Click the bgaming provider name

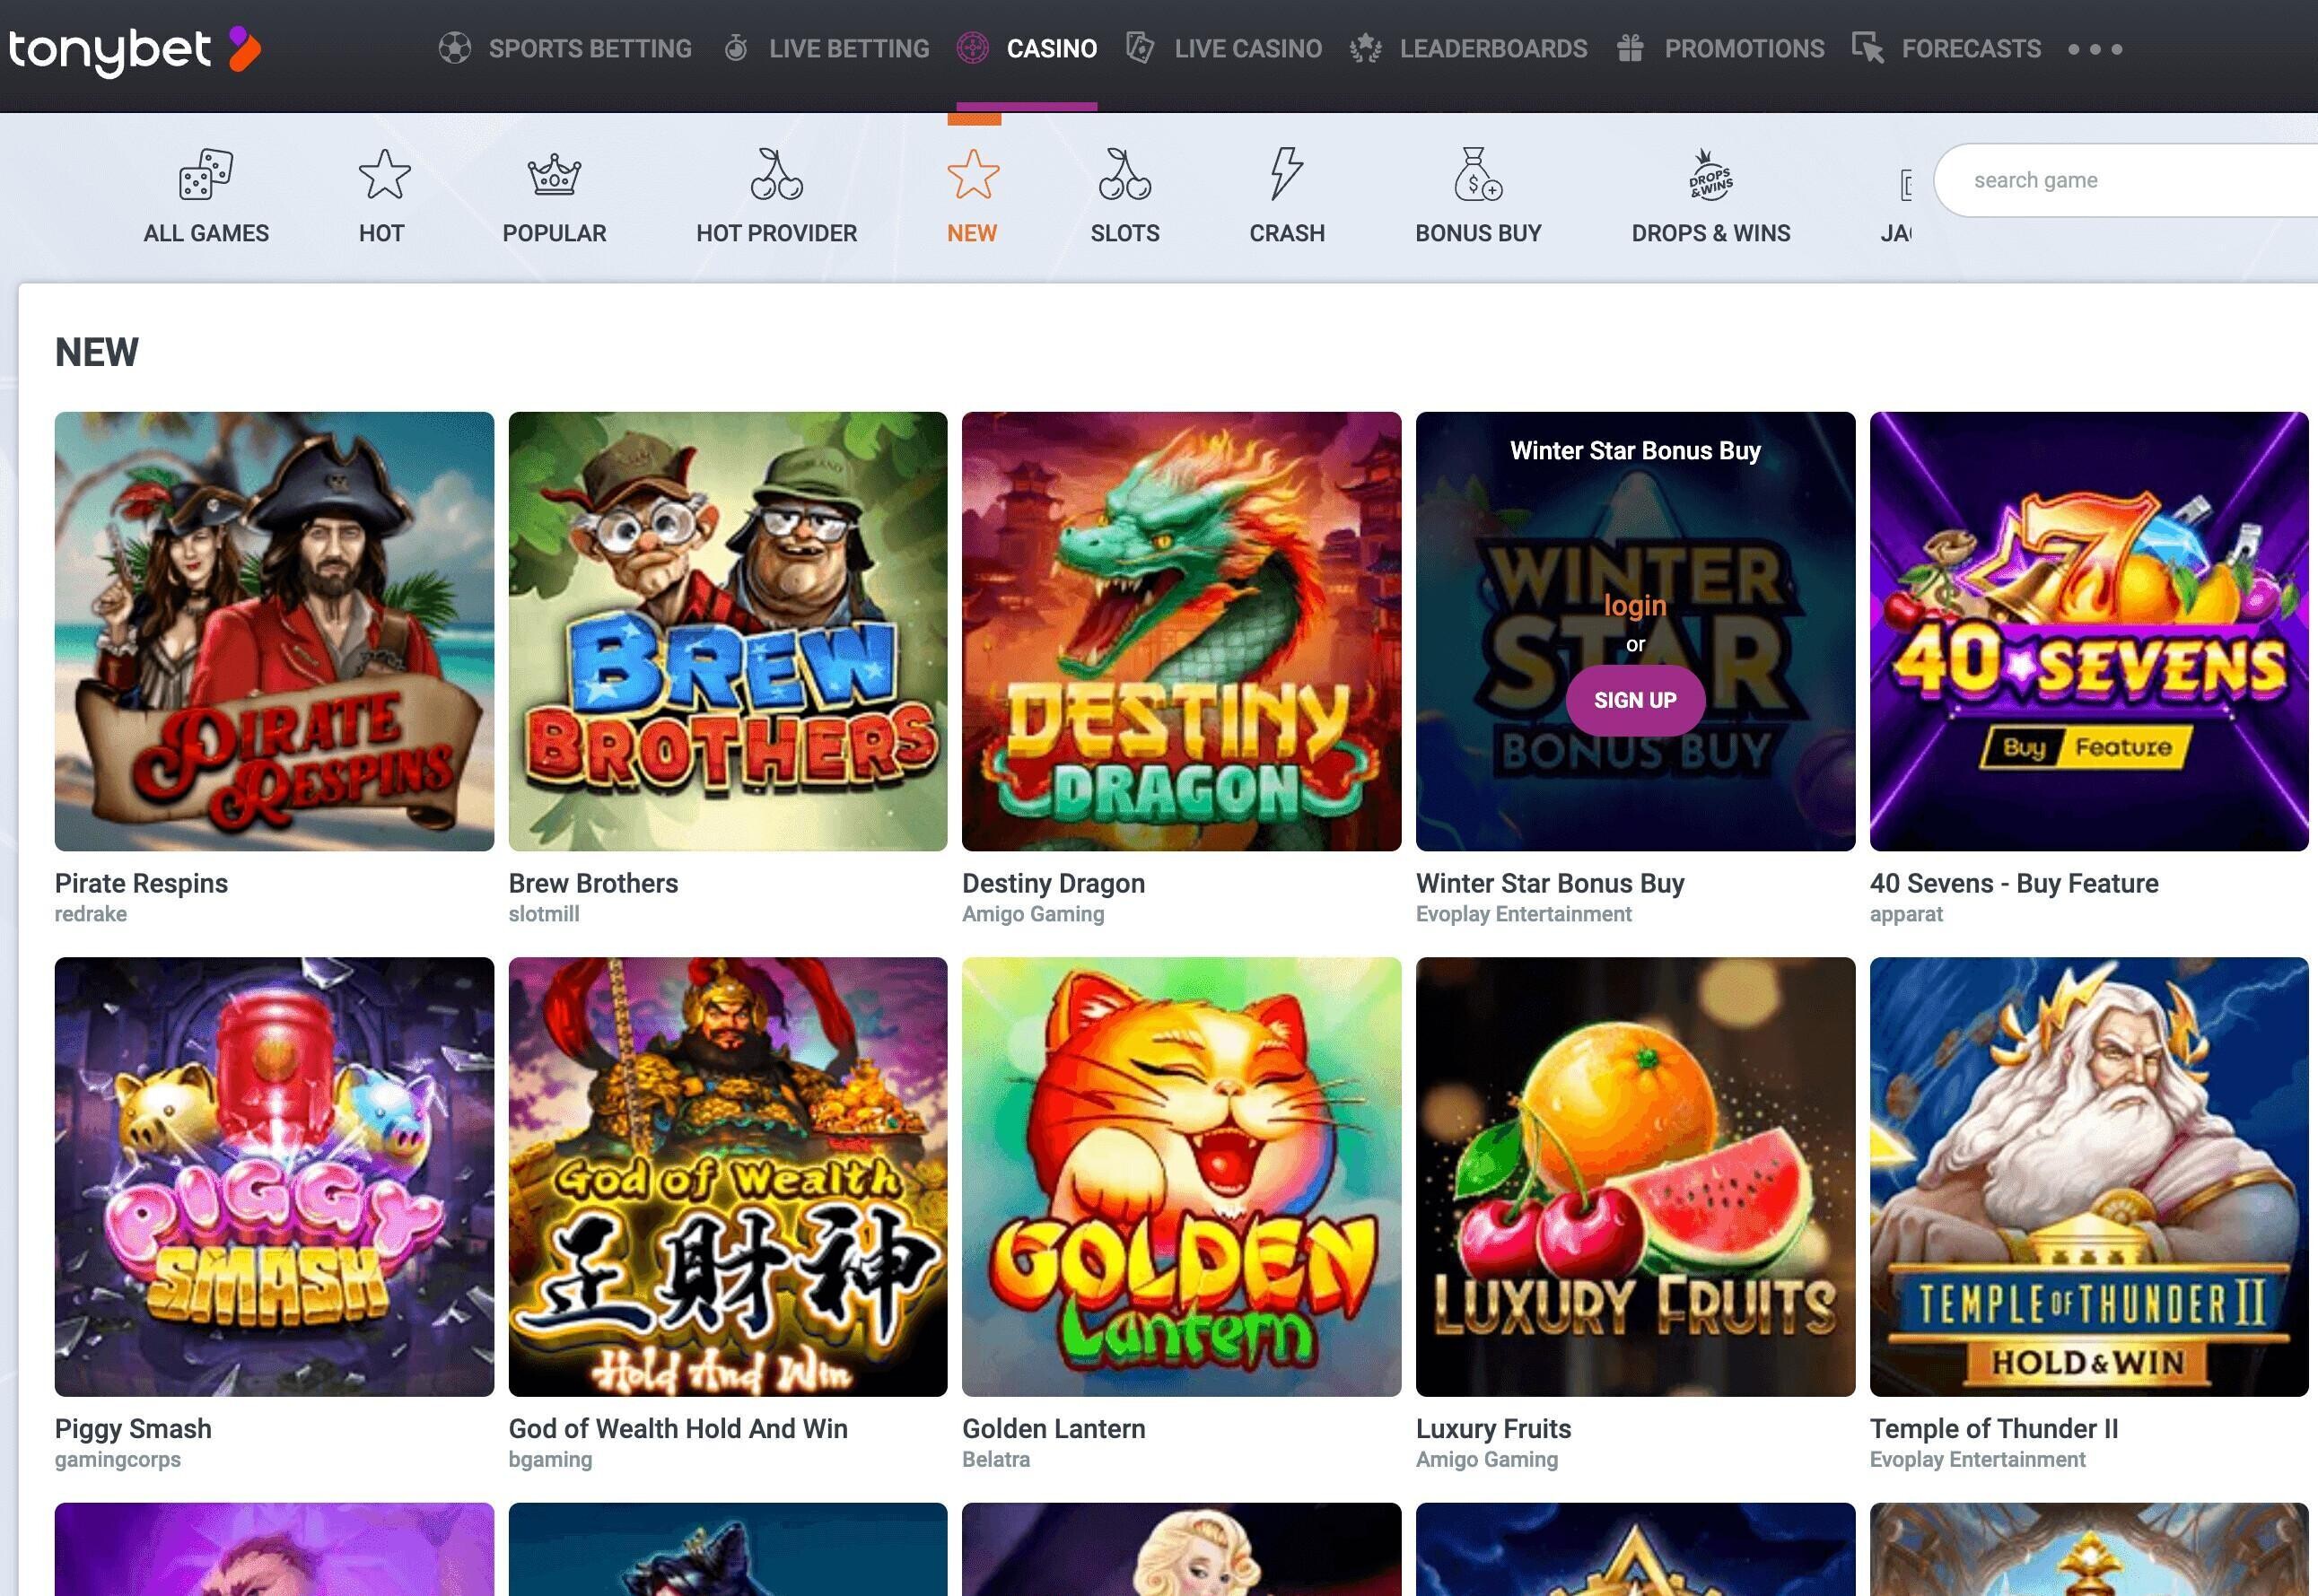(x=550, y=1459)
